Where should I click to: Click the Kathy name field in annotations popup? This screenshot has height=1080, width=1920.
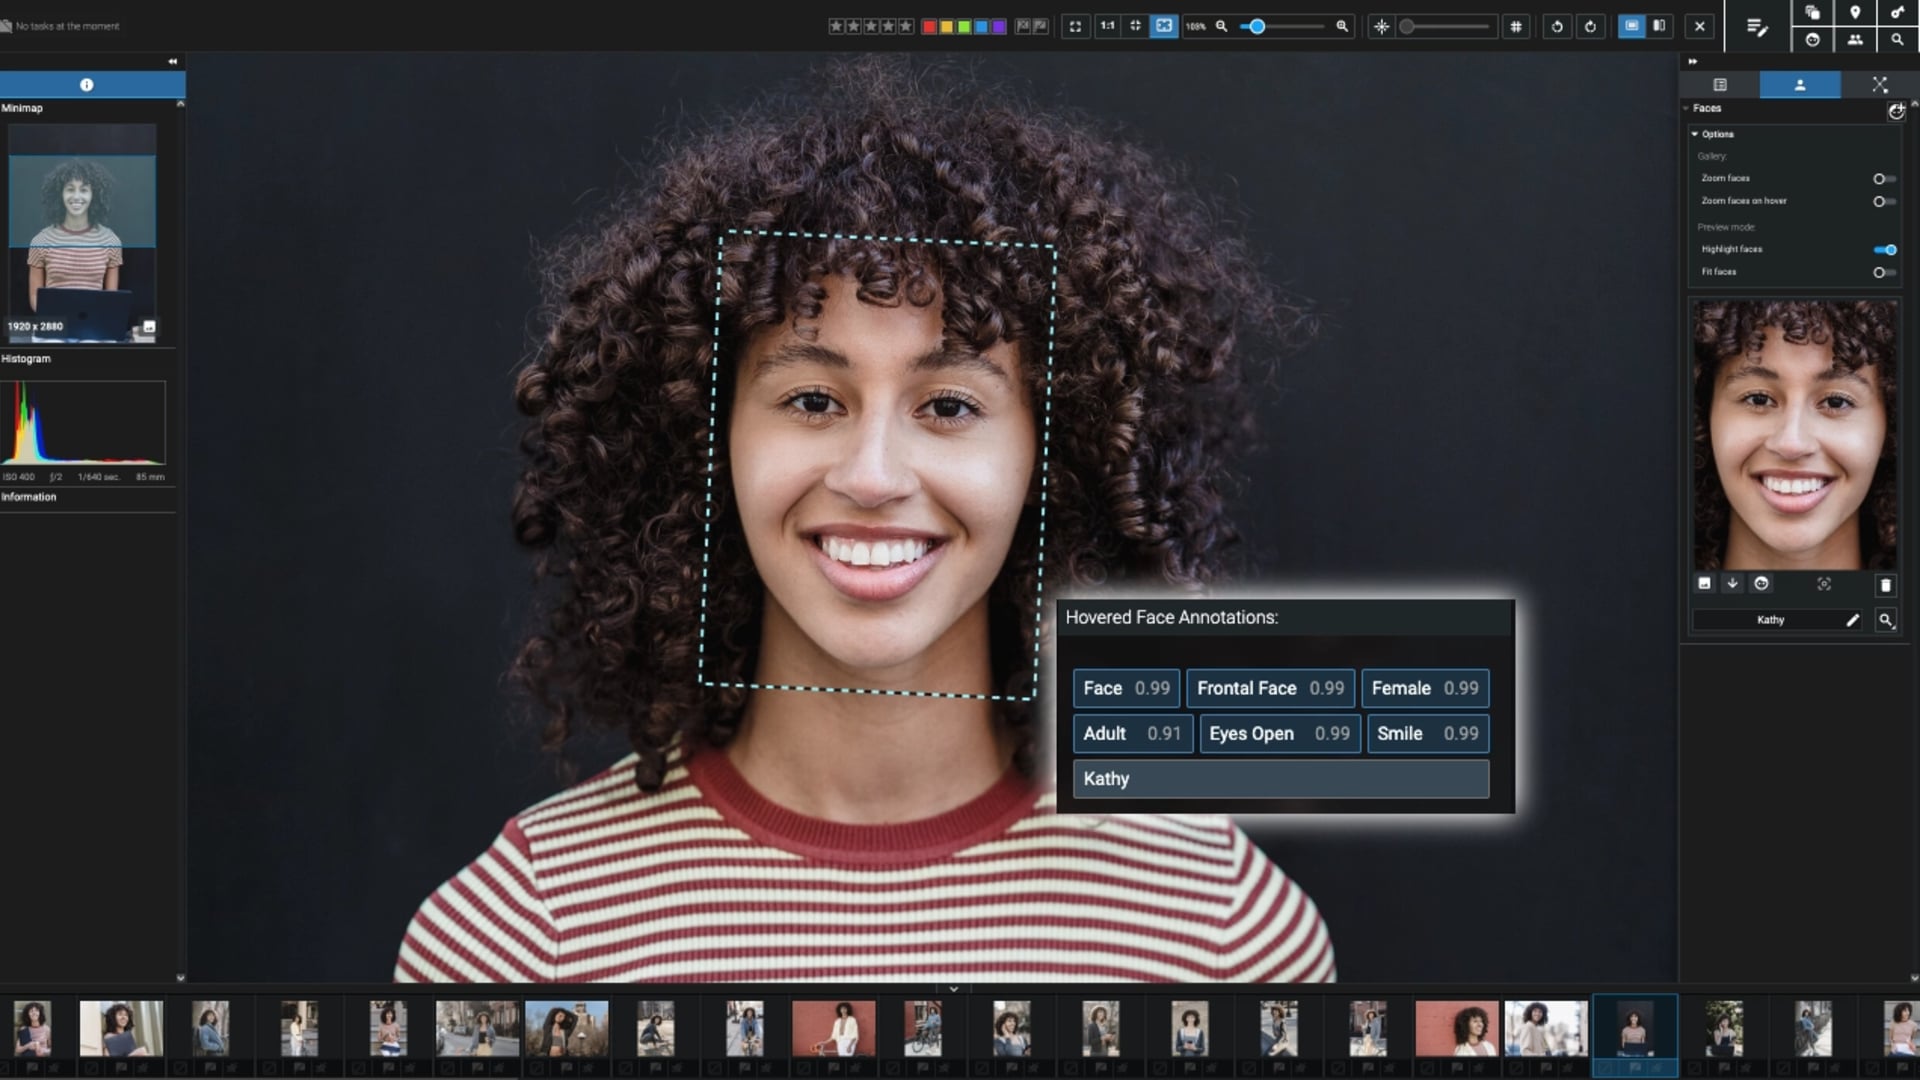pyautogui.click(x=1281, y=779)
